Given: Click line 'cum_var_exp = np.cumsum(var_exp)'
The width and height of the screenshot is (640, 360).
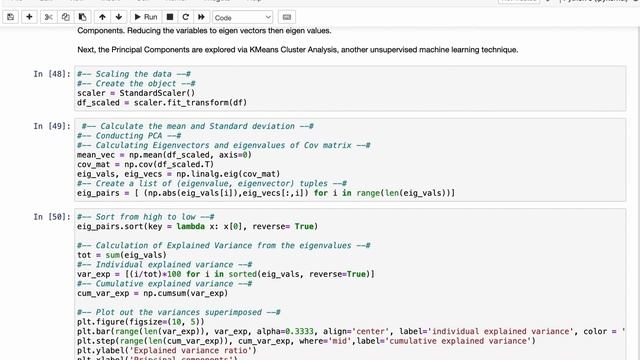Looking at the screenshot, I should [x=153, y=293].
